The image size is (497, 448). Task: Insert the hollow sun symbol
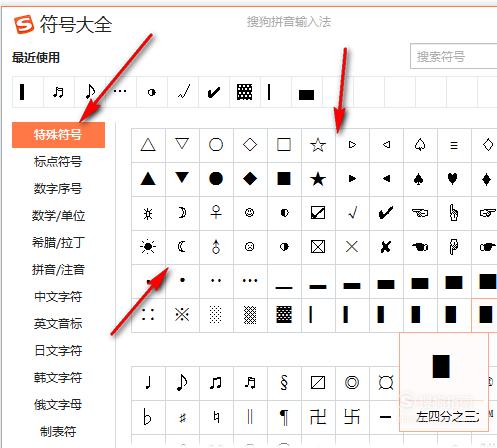148,213
